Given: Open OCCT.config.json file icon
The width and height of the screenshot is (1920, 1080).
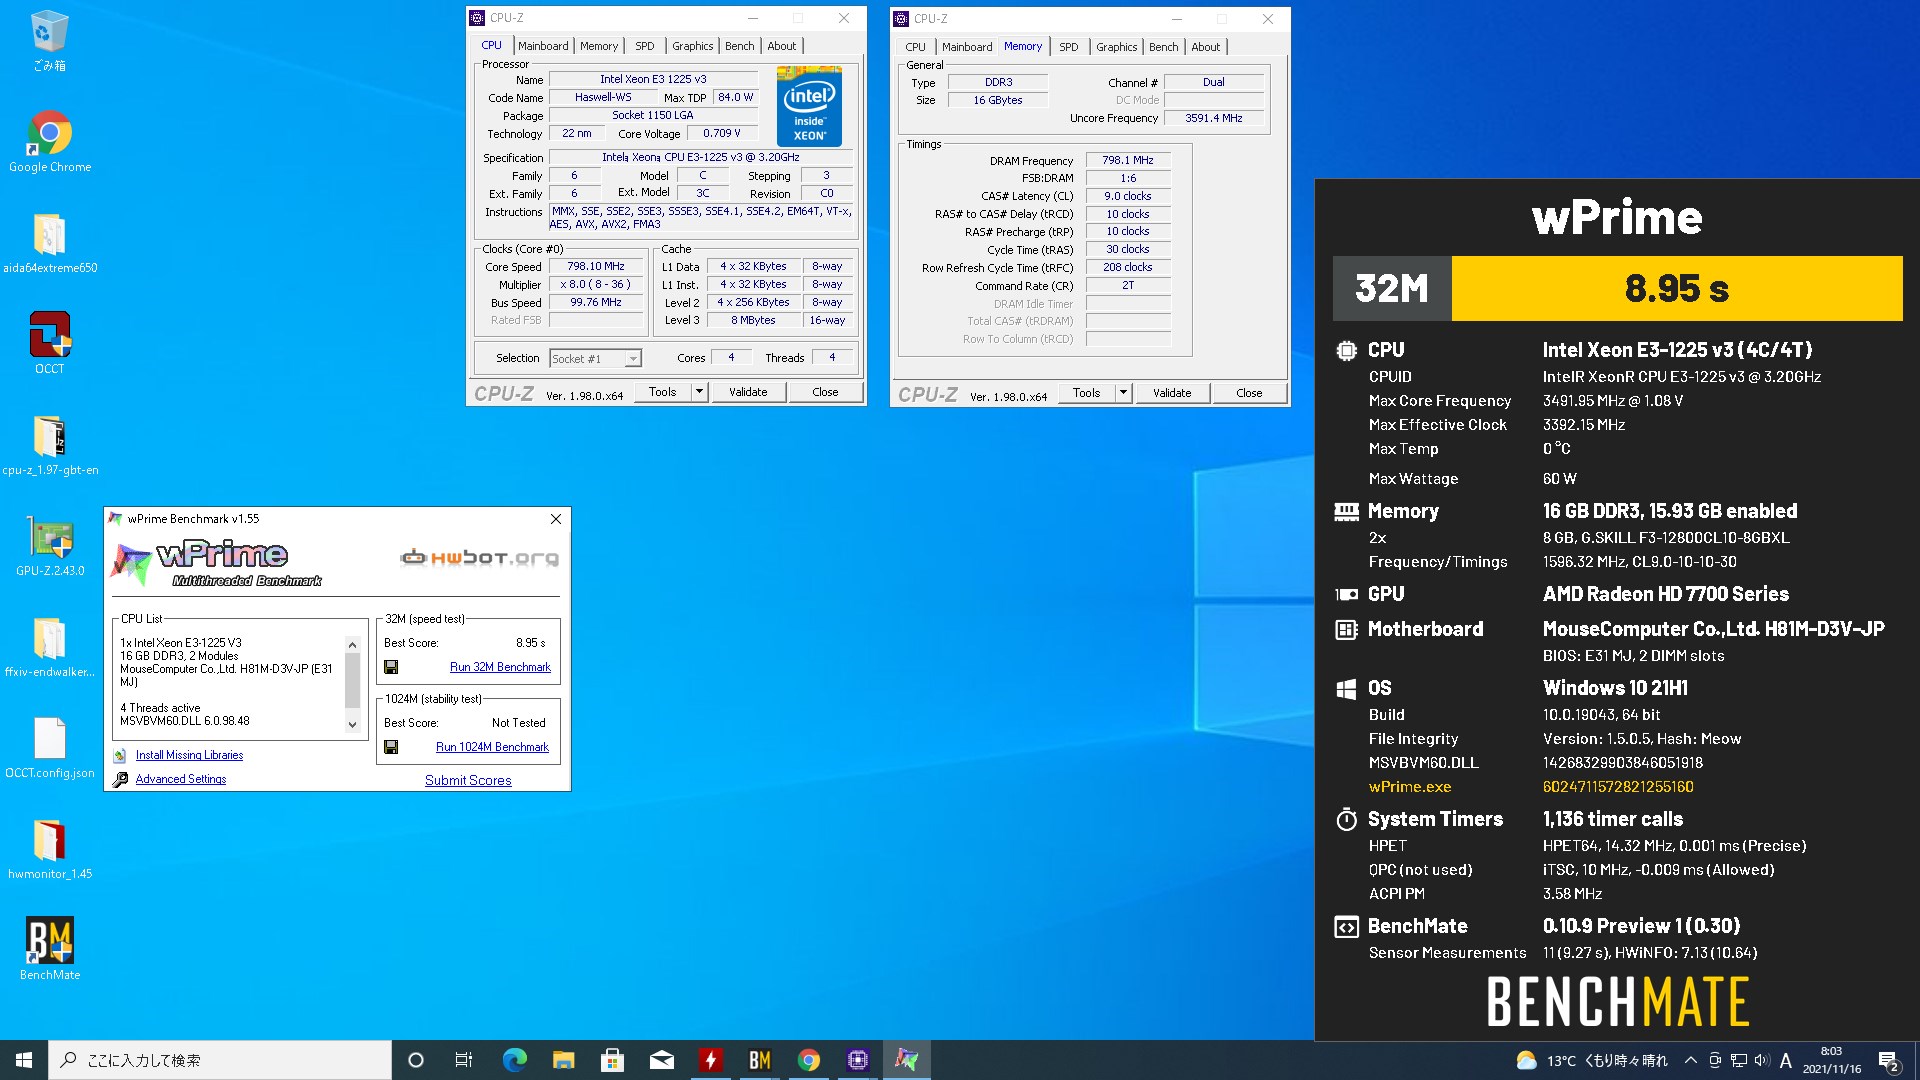Looking at the screenshot, I should [x=49, y=748].
